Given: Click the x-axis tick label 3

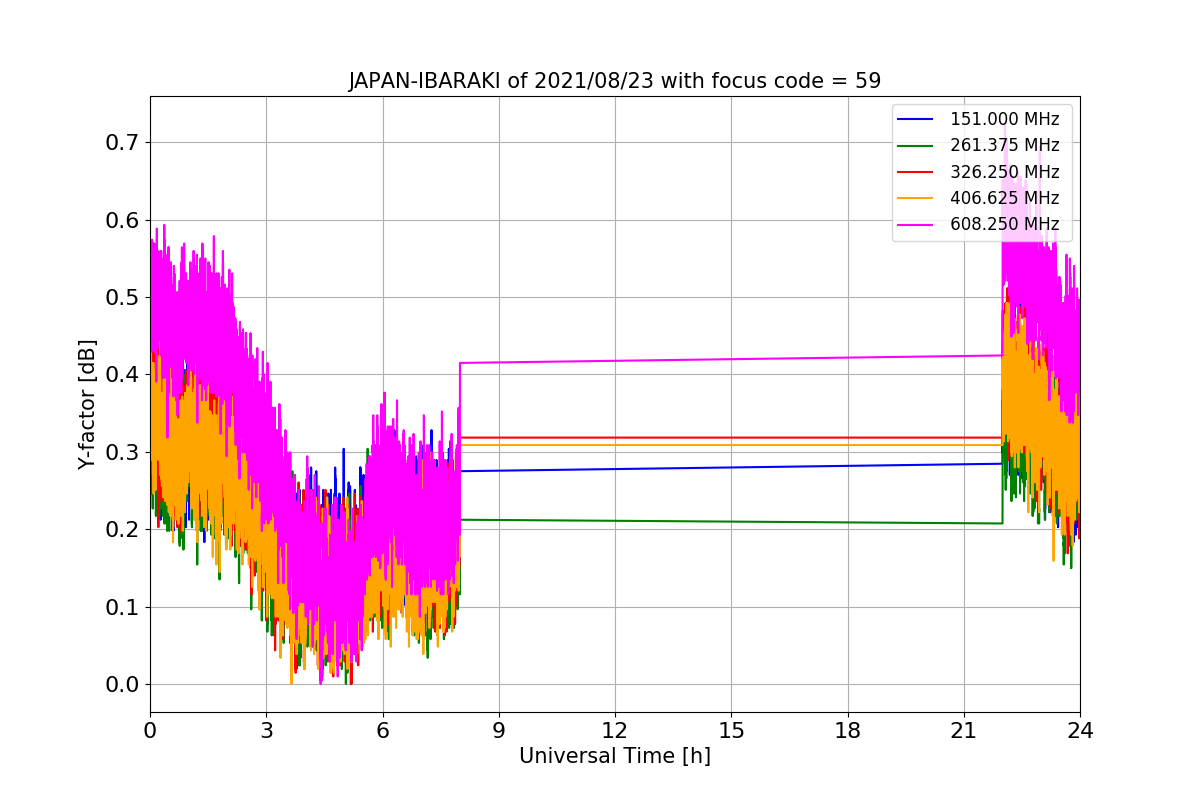Looking at the screenshot, I should tap(266, 731).
